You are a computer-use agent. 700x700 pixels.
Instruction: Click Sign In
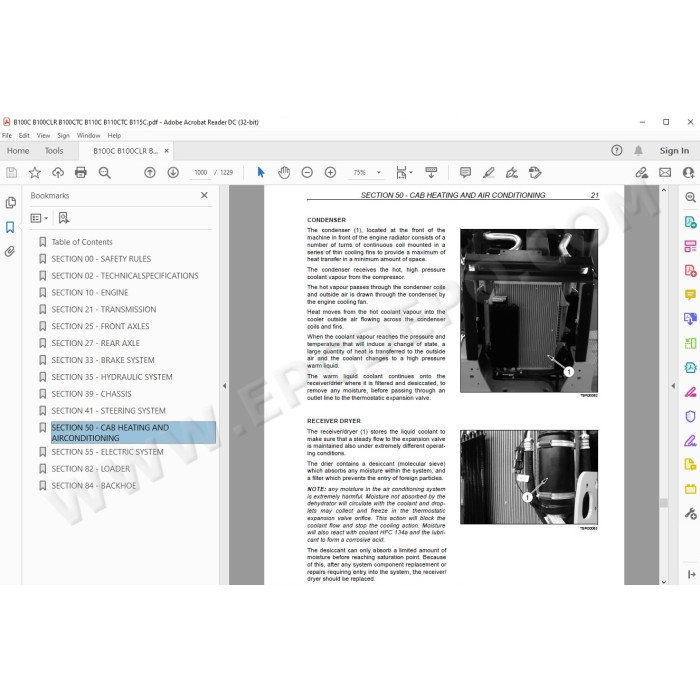[674, 151]
